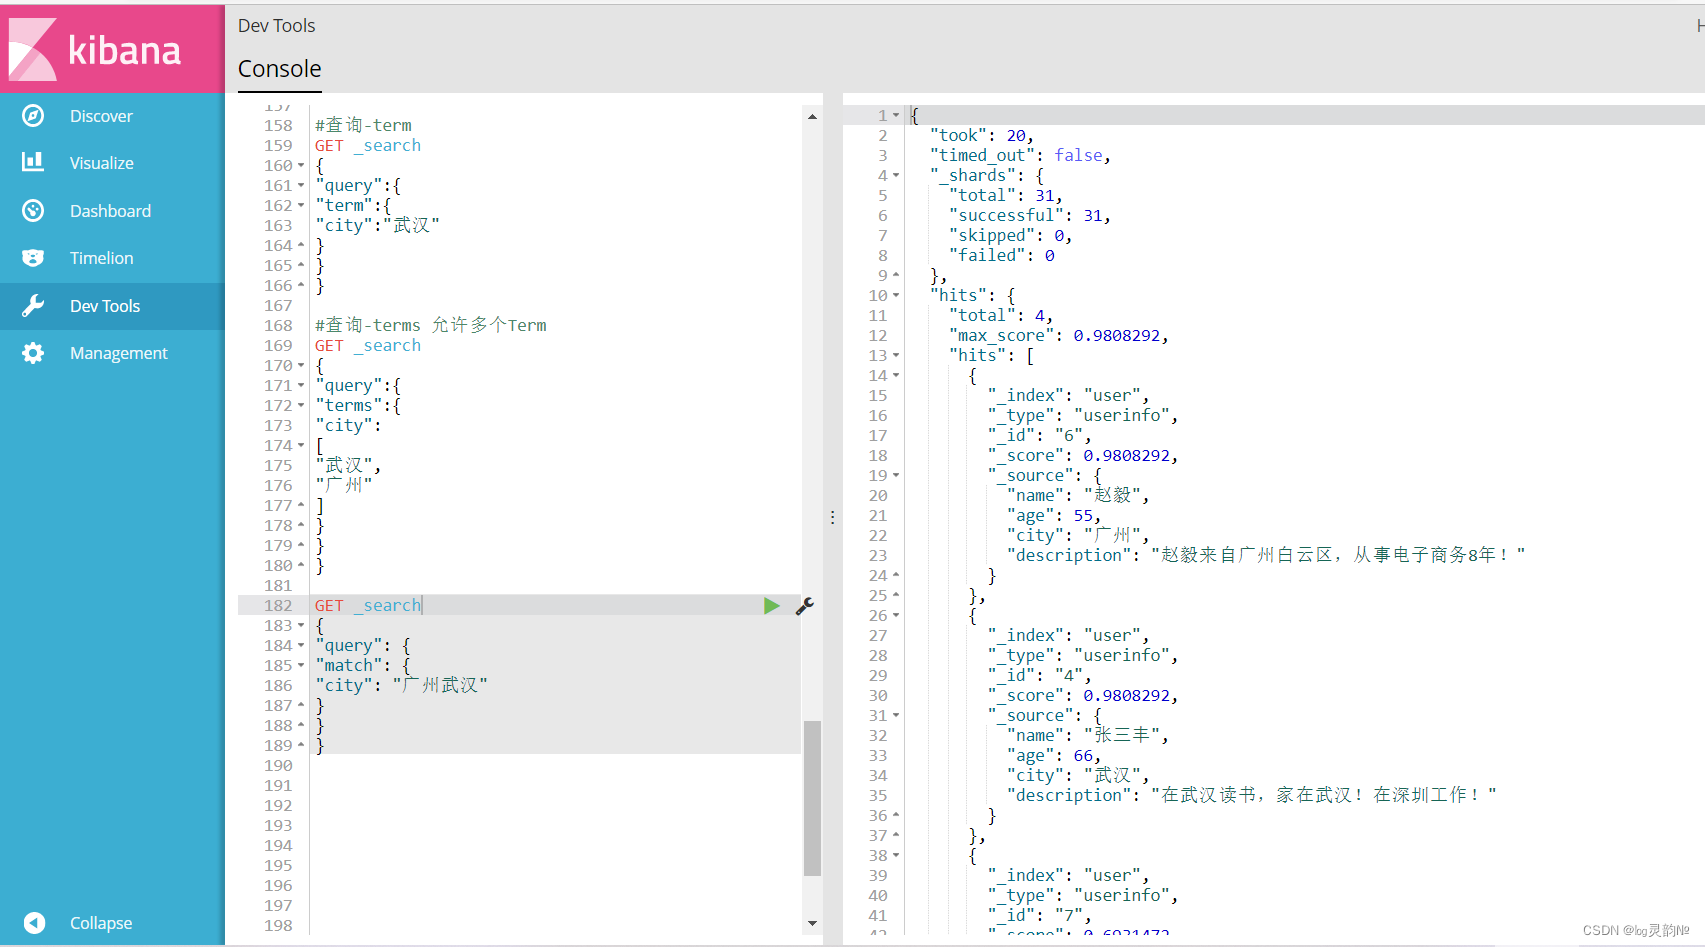The width and height of the screenshot is (1705, 947).
Task: Click editor scrollbar up arrow
Action: 812,117
